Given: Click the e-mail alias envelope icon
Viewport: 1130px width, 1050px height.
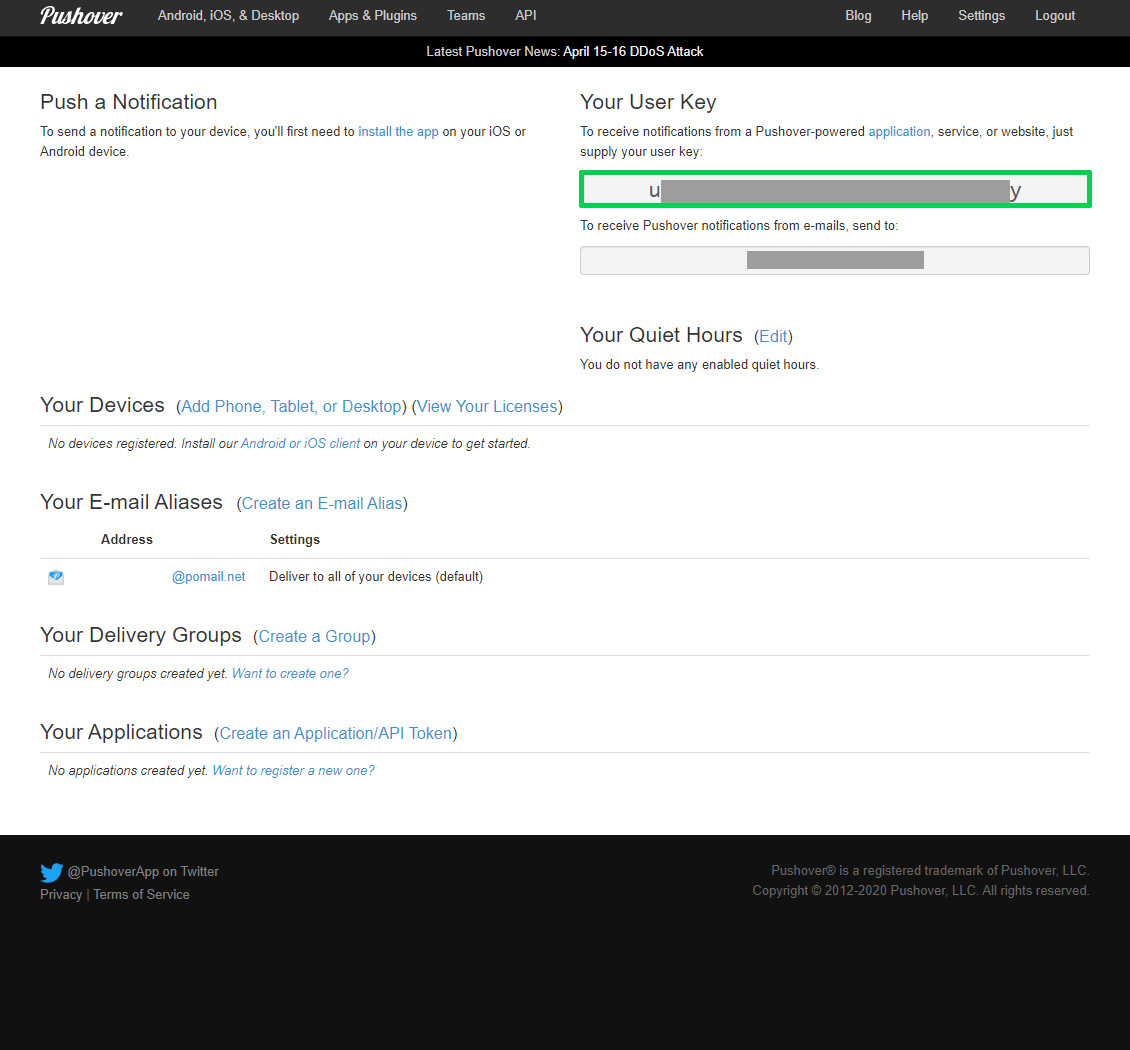Looking at the screenshot, I should (55, 577).
